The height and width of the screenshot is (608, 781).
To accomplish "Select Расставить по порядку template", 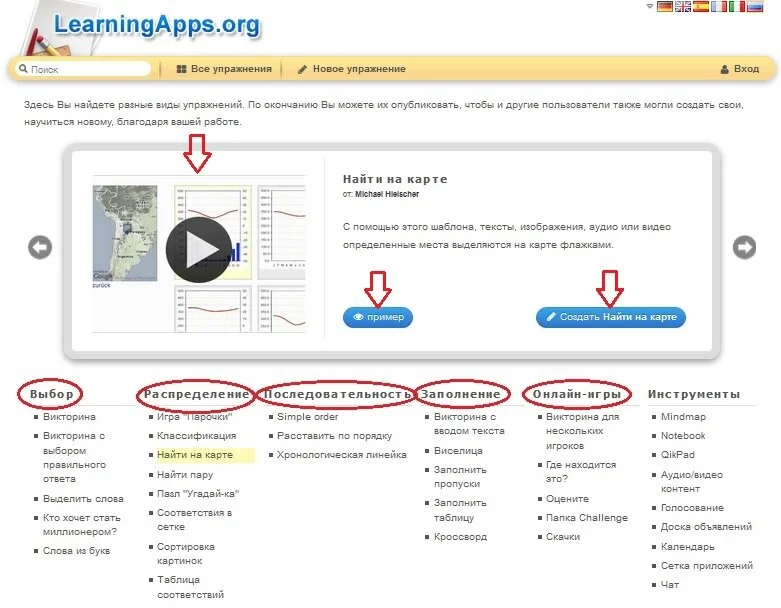I will click(334, 436).
